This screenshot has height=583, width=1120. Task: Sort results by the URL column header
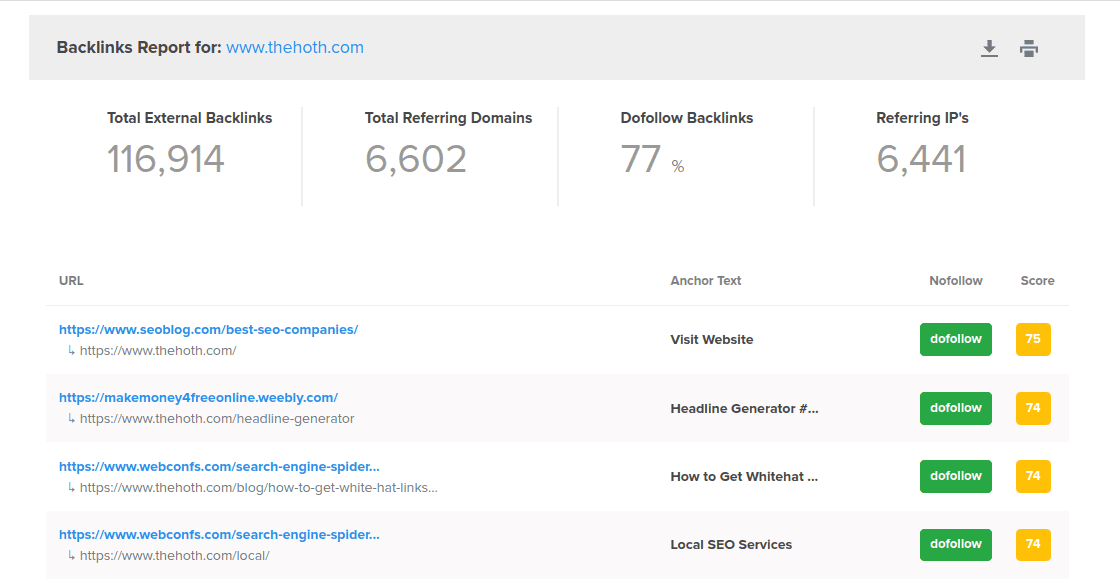point(71,280)
